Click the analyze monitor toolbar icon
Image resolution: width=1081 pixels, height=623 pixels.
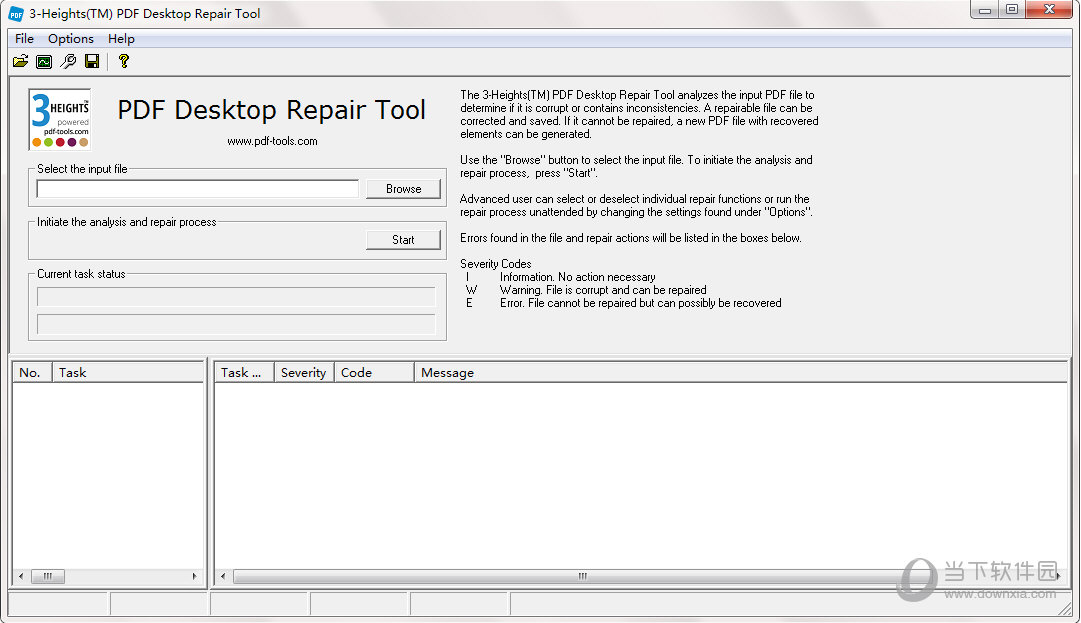coord(44,61)
